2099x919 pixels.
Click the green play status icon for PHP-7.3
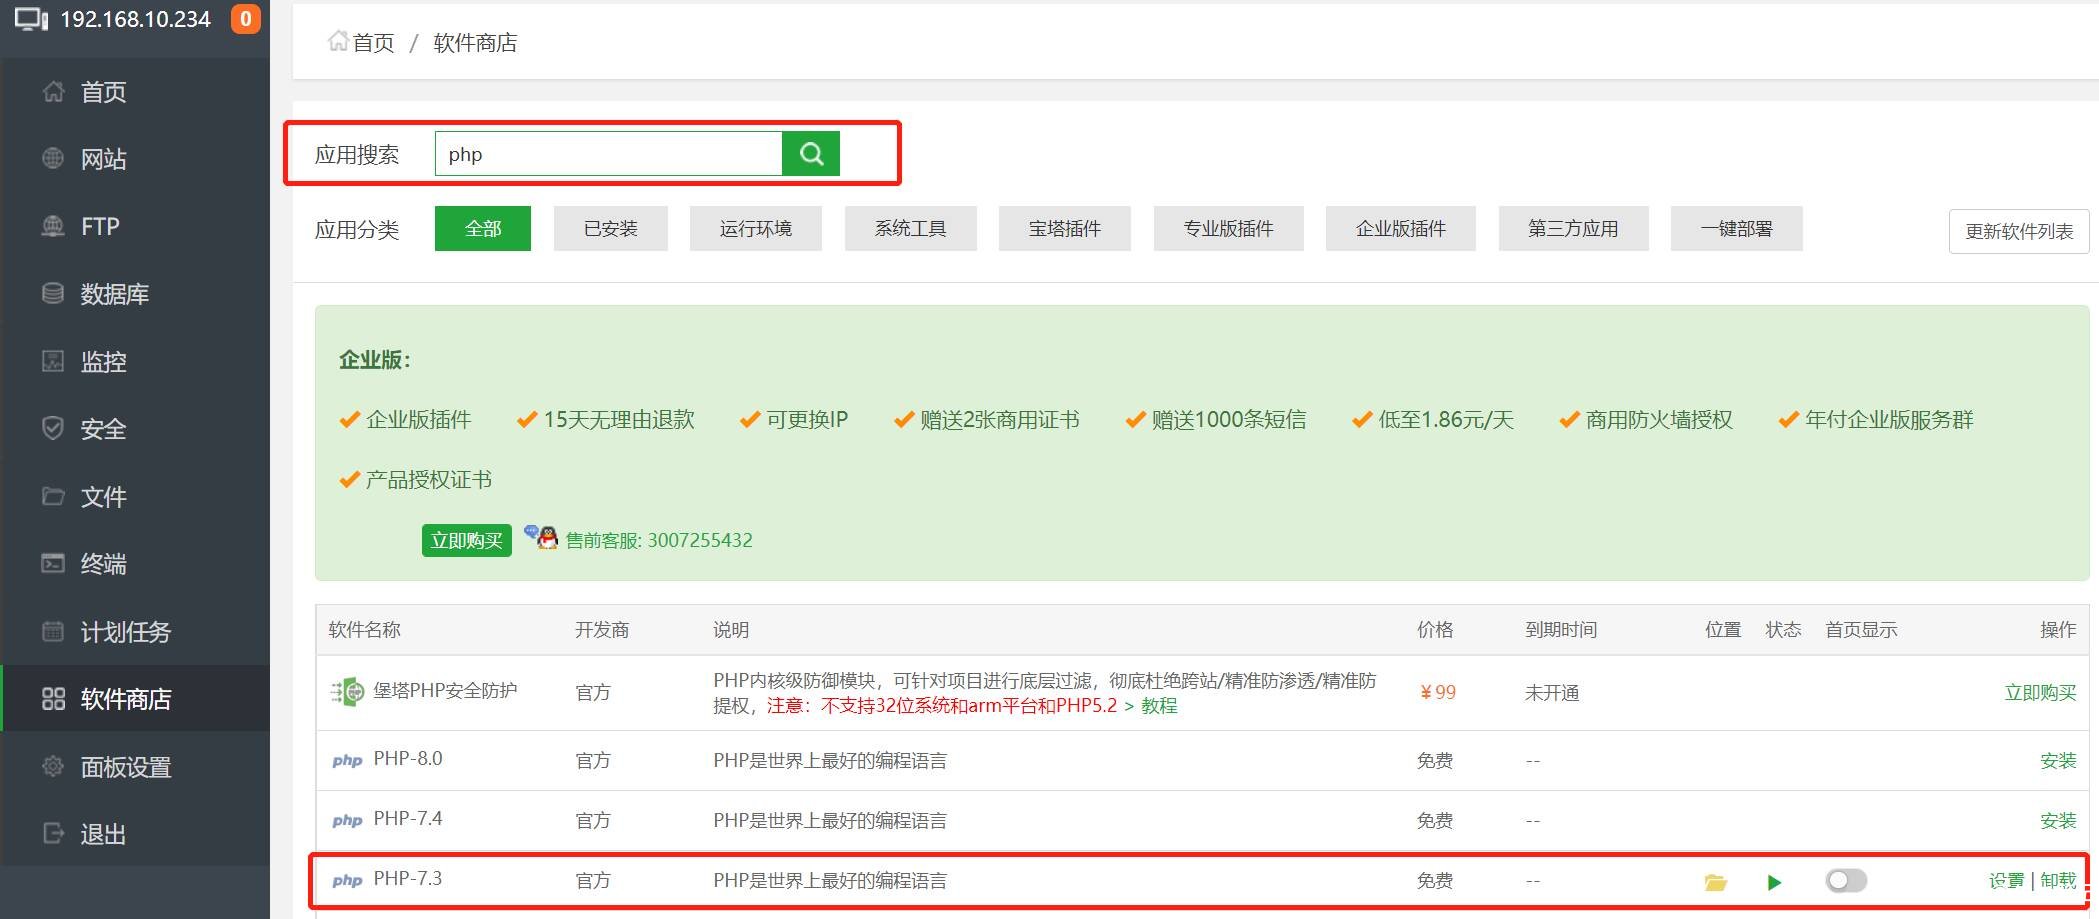[1774, 882]
